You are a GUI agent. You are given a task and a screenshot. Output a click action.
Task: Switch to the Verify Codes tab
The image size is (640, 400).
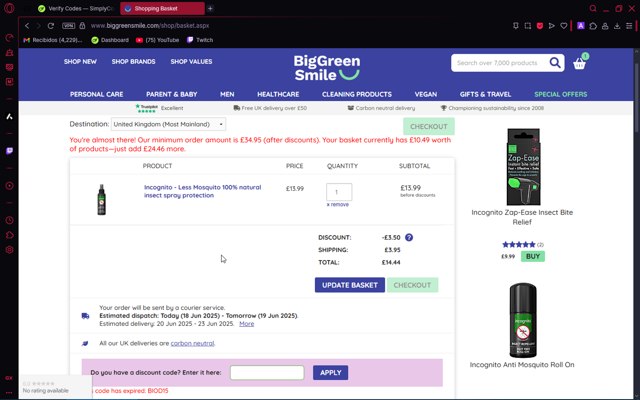pos(76,8)
